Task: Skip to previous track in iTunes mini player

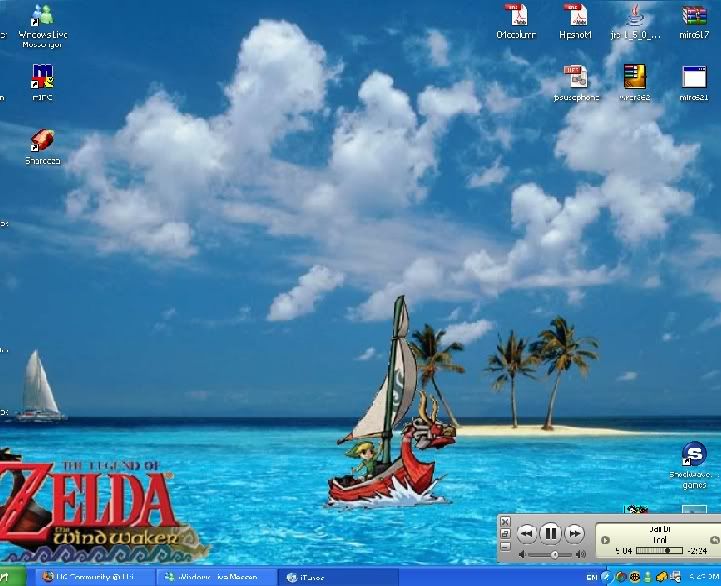Action: 526,534
